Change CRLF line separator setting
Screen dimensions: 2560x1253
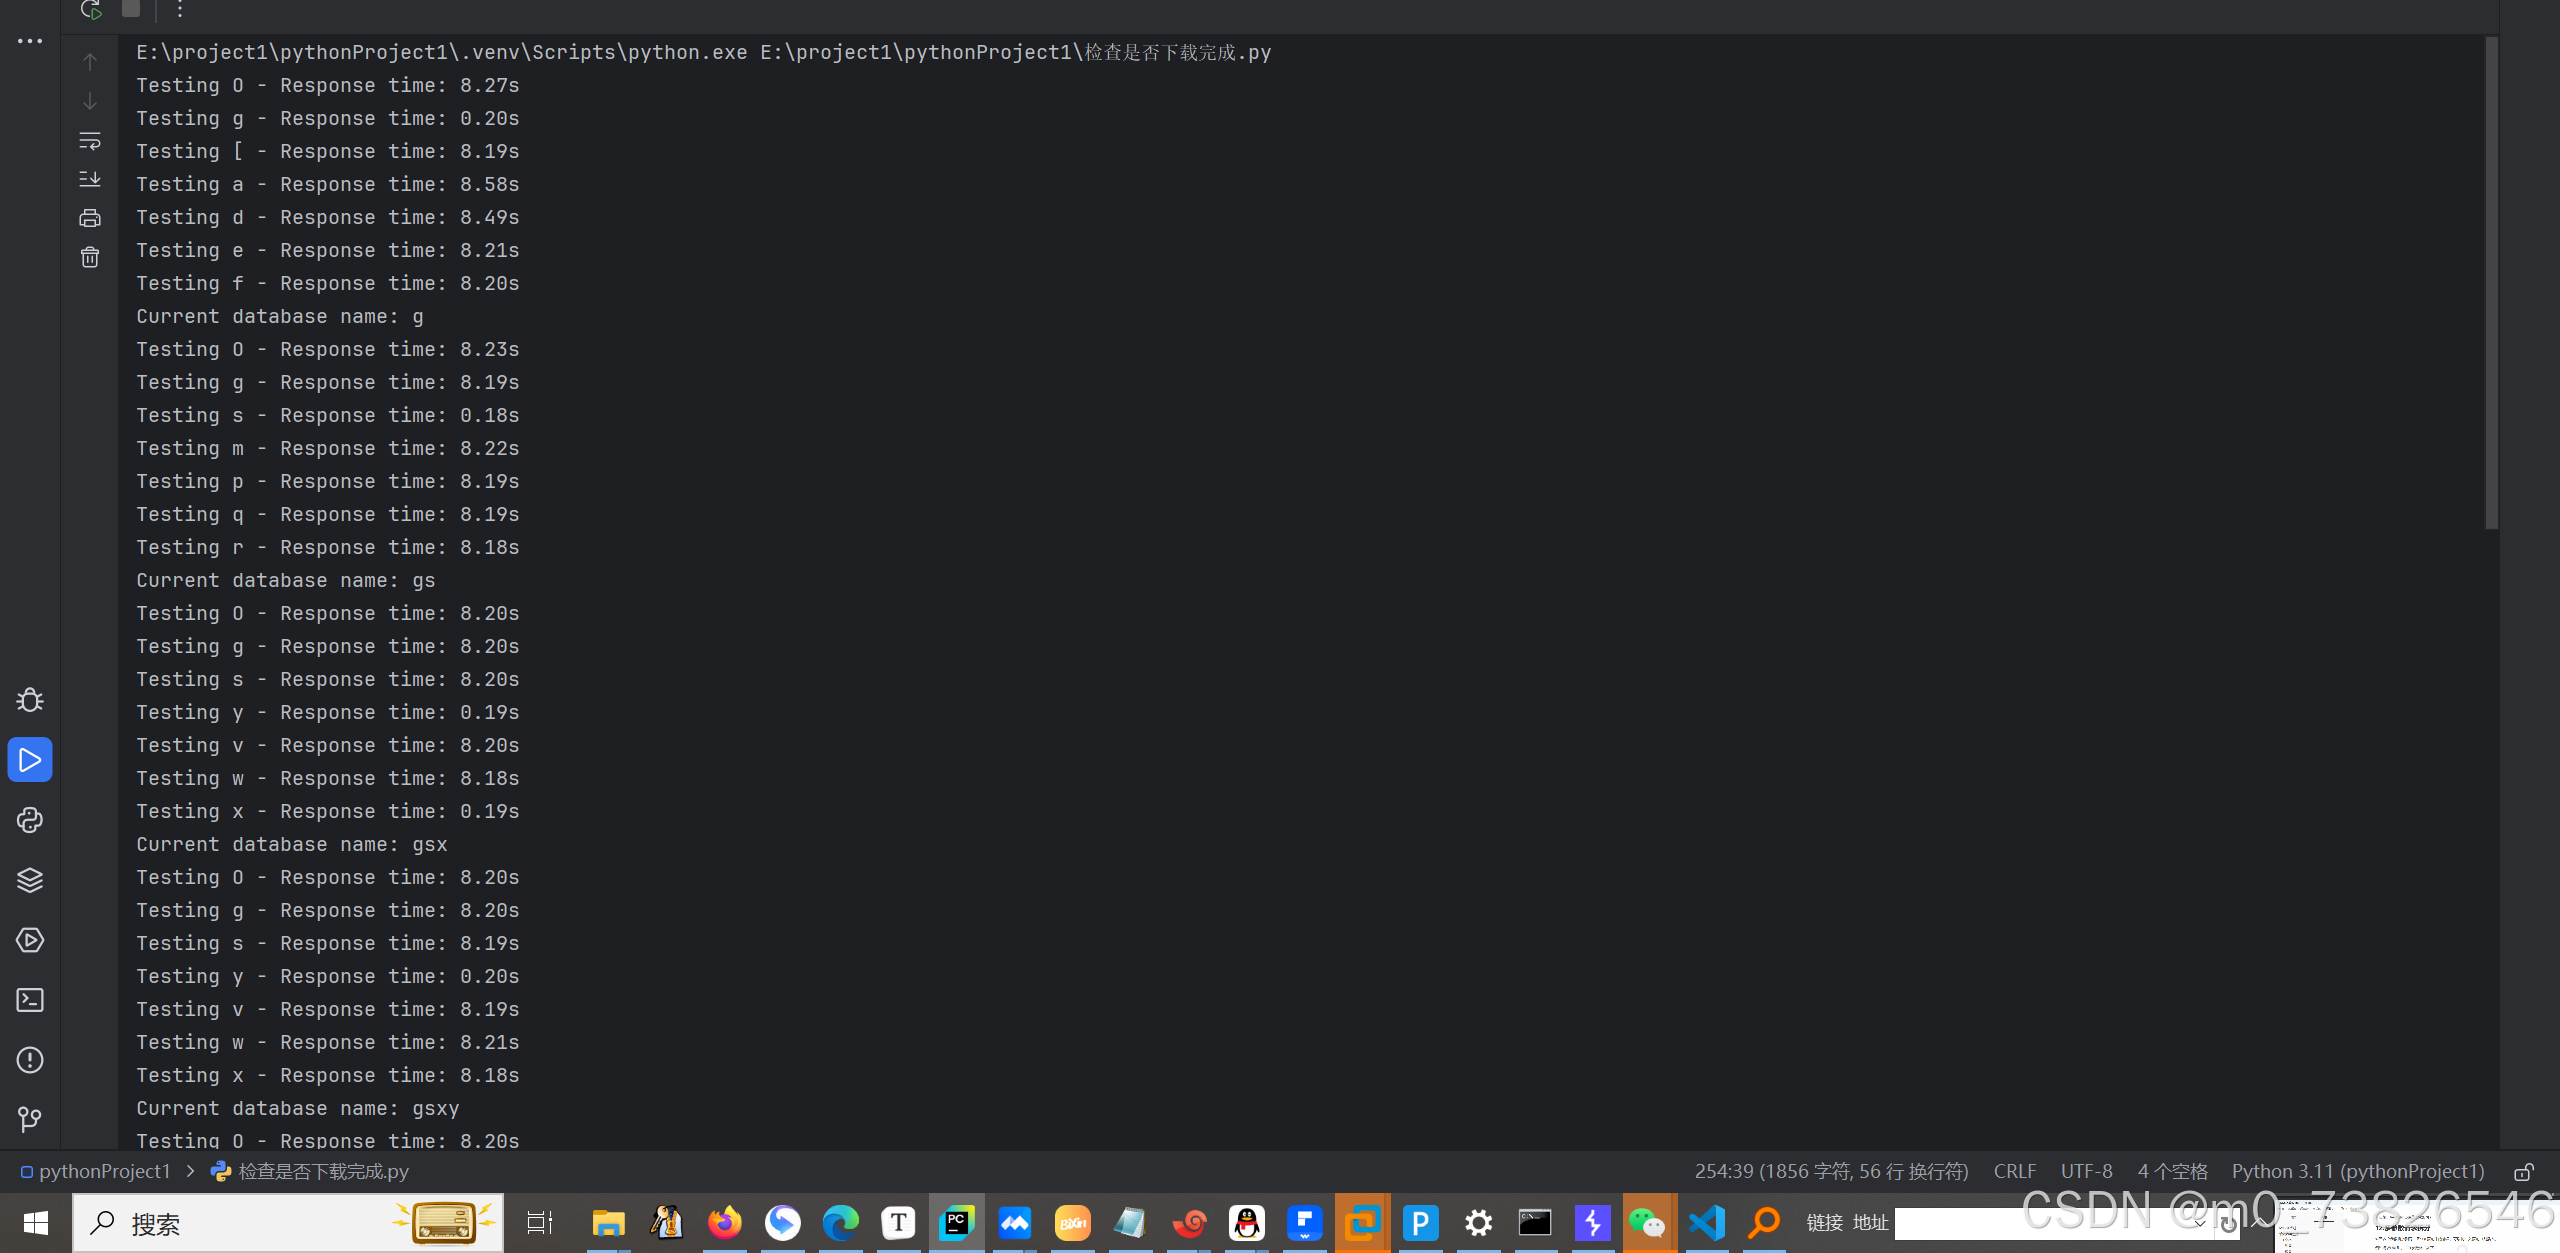click(2014, 1171)
